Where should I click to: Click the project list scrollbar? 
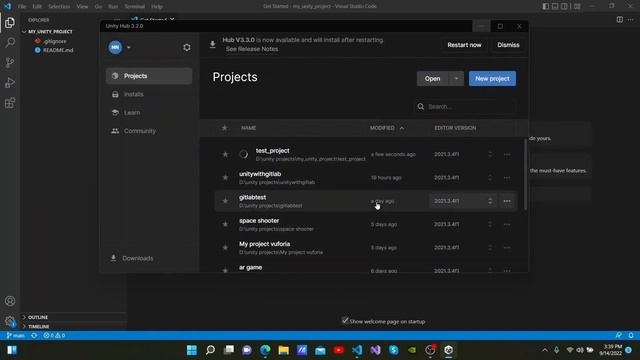coord(525,174)
